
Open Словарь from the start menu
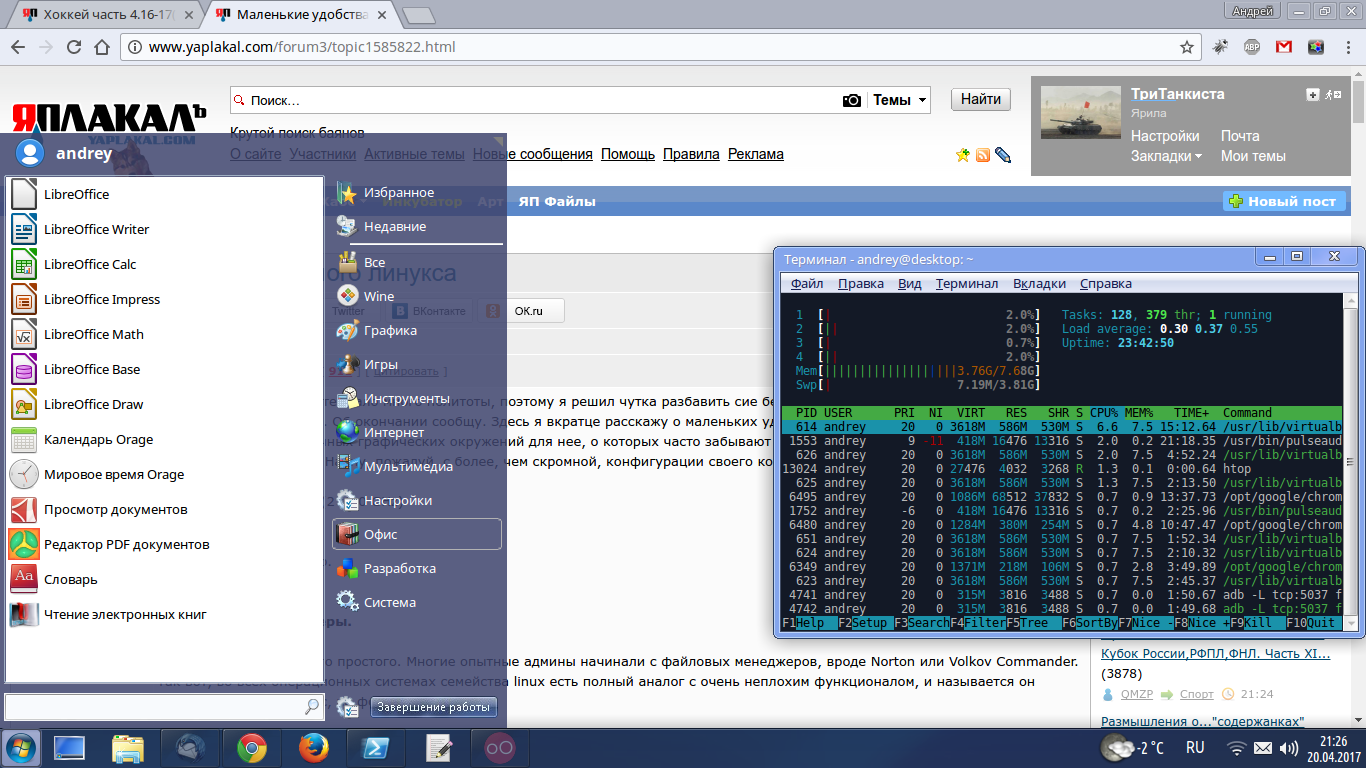(x=164, y=579)
